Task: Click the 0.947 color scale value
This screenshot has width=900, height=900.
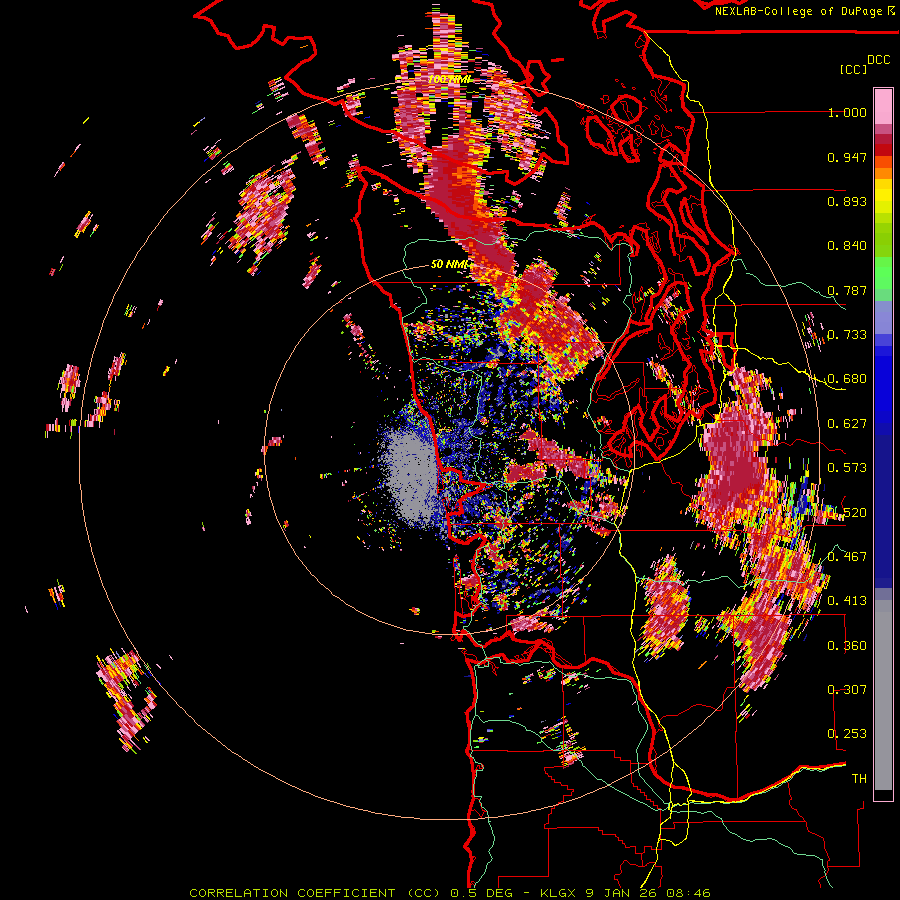Action: click(x=847, y=157)
